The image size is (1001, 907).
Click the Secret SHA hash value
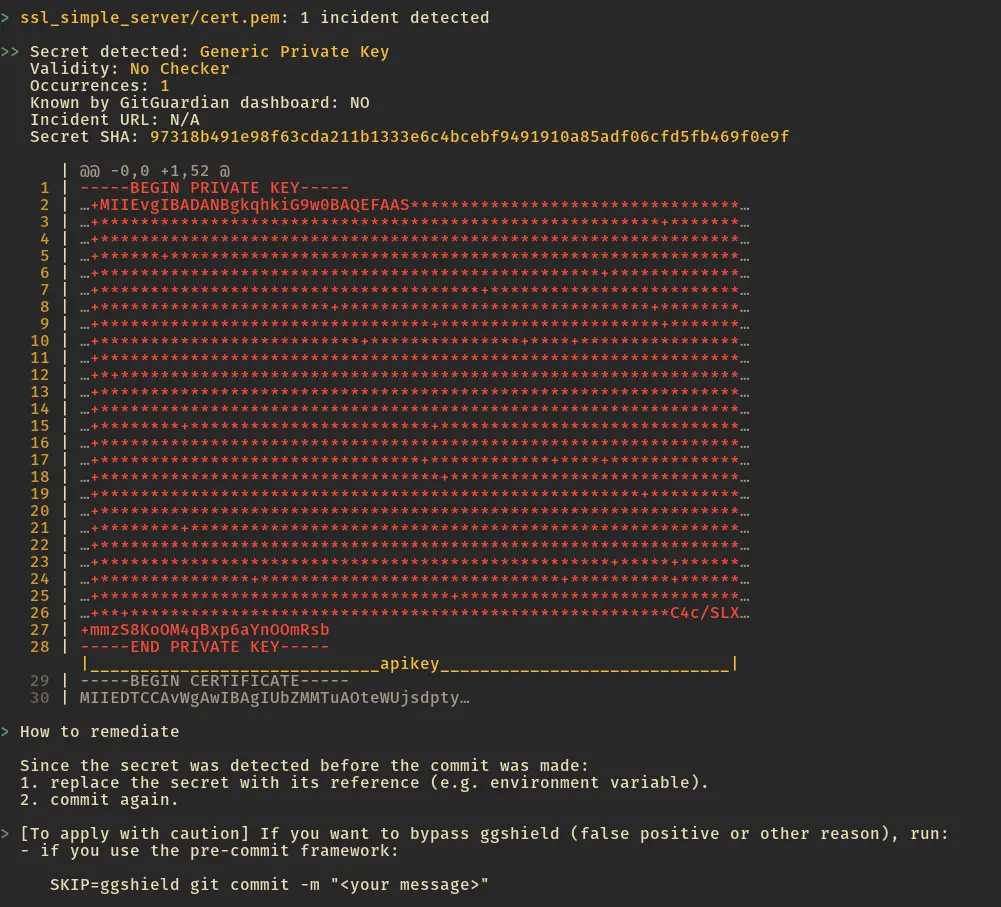click(x=469, y=136)
